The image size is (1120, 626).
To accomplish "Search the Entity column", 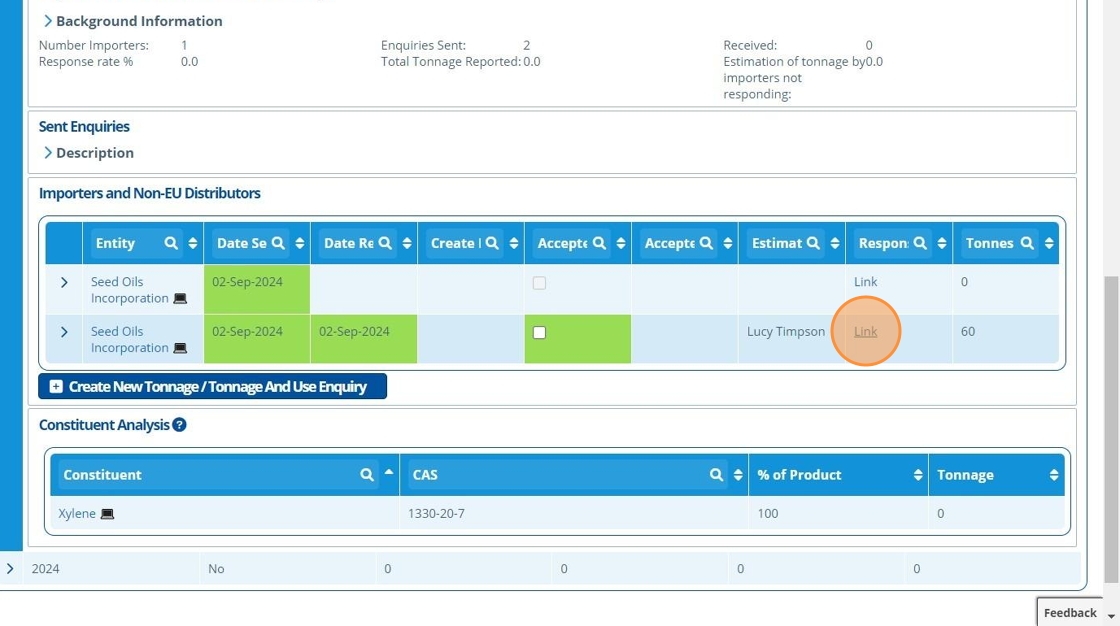I will point(171,243).
